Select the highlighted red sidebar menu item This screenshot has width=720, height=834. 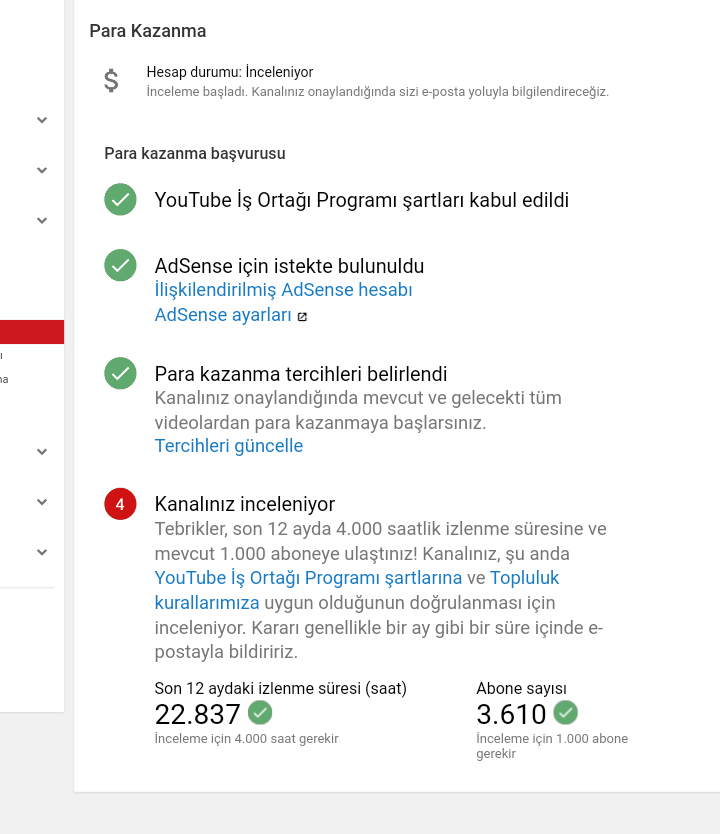[32, 332]
